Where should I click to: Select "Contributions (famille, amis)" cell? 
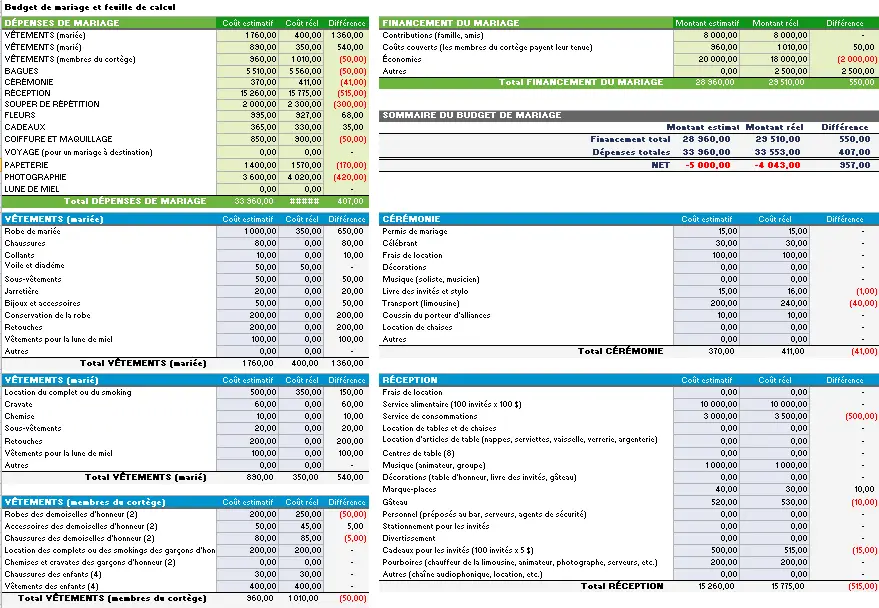(x=433, y=35)
